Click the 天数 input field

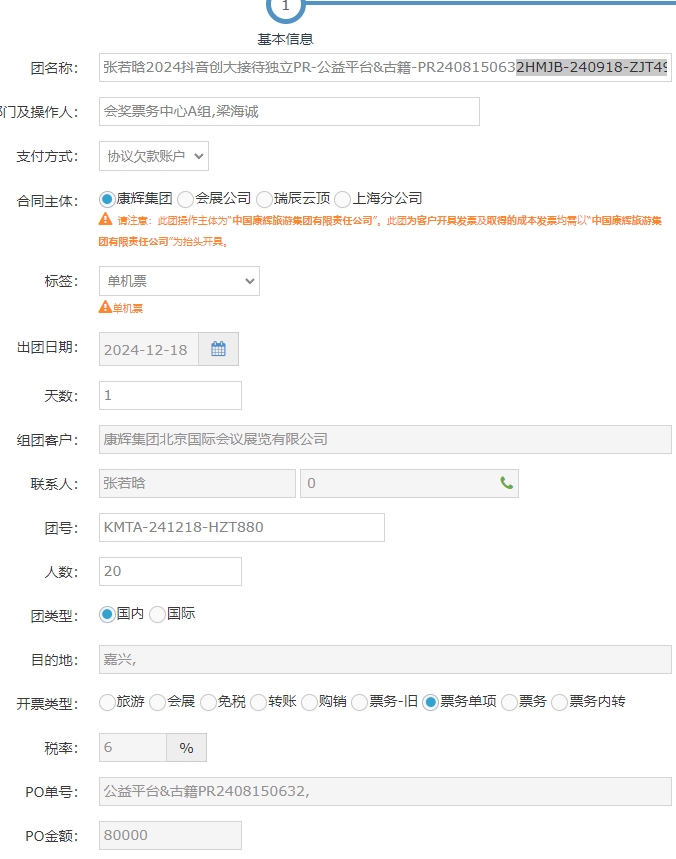point(170,396)
